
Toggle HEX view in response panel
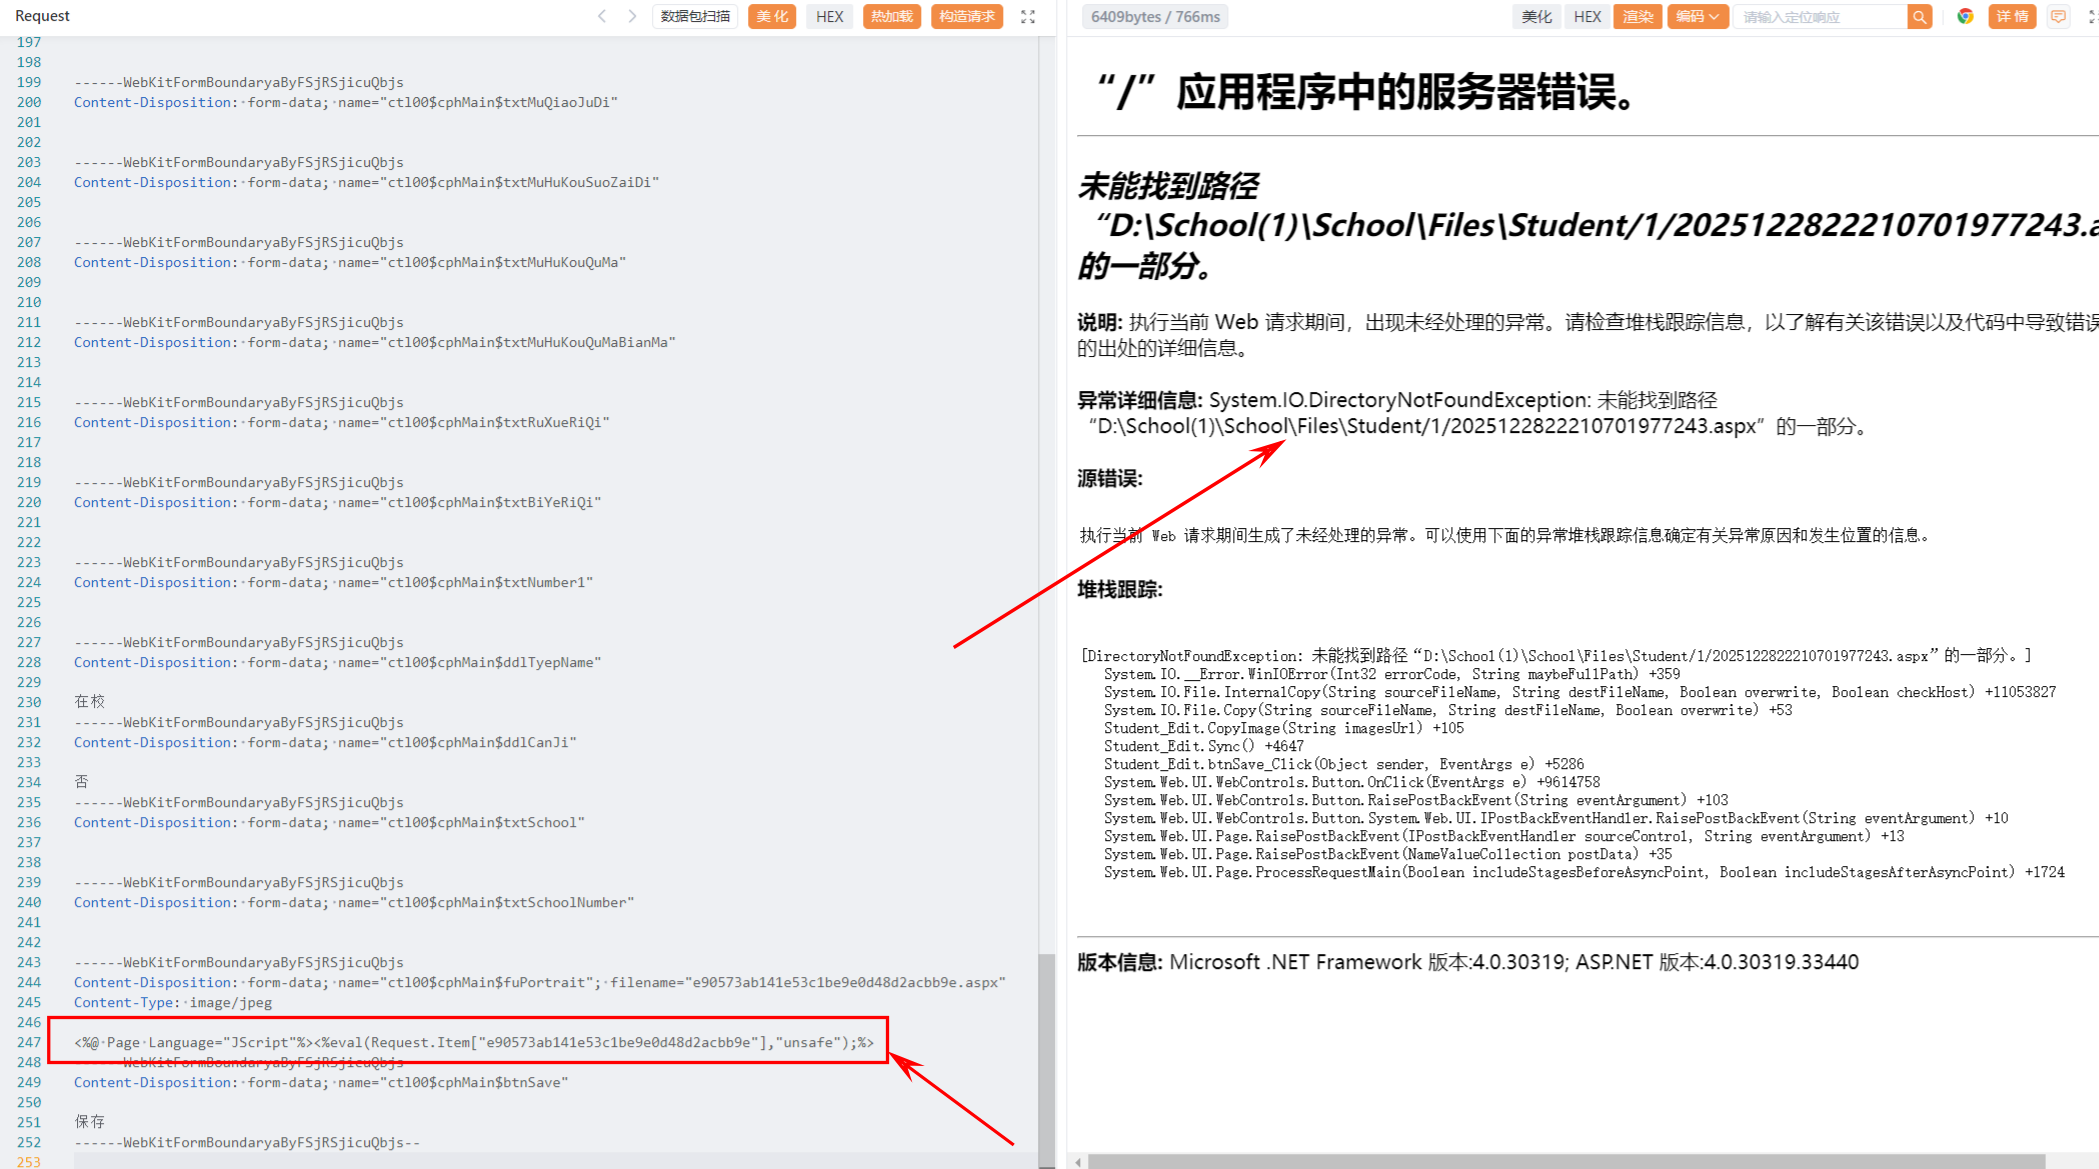point(1587,17)
